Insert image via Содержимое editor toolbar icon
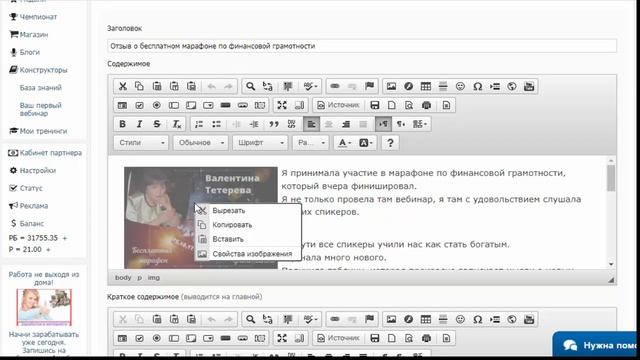 tap(391, 86)
